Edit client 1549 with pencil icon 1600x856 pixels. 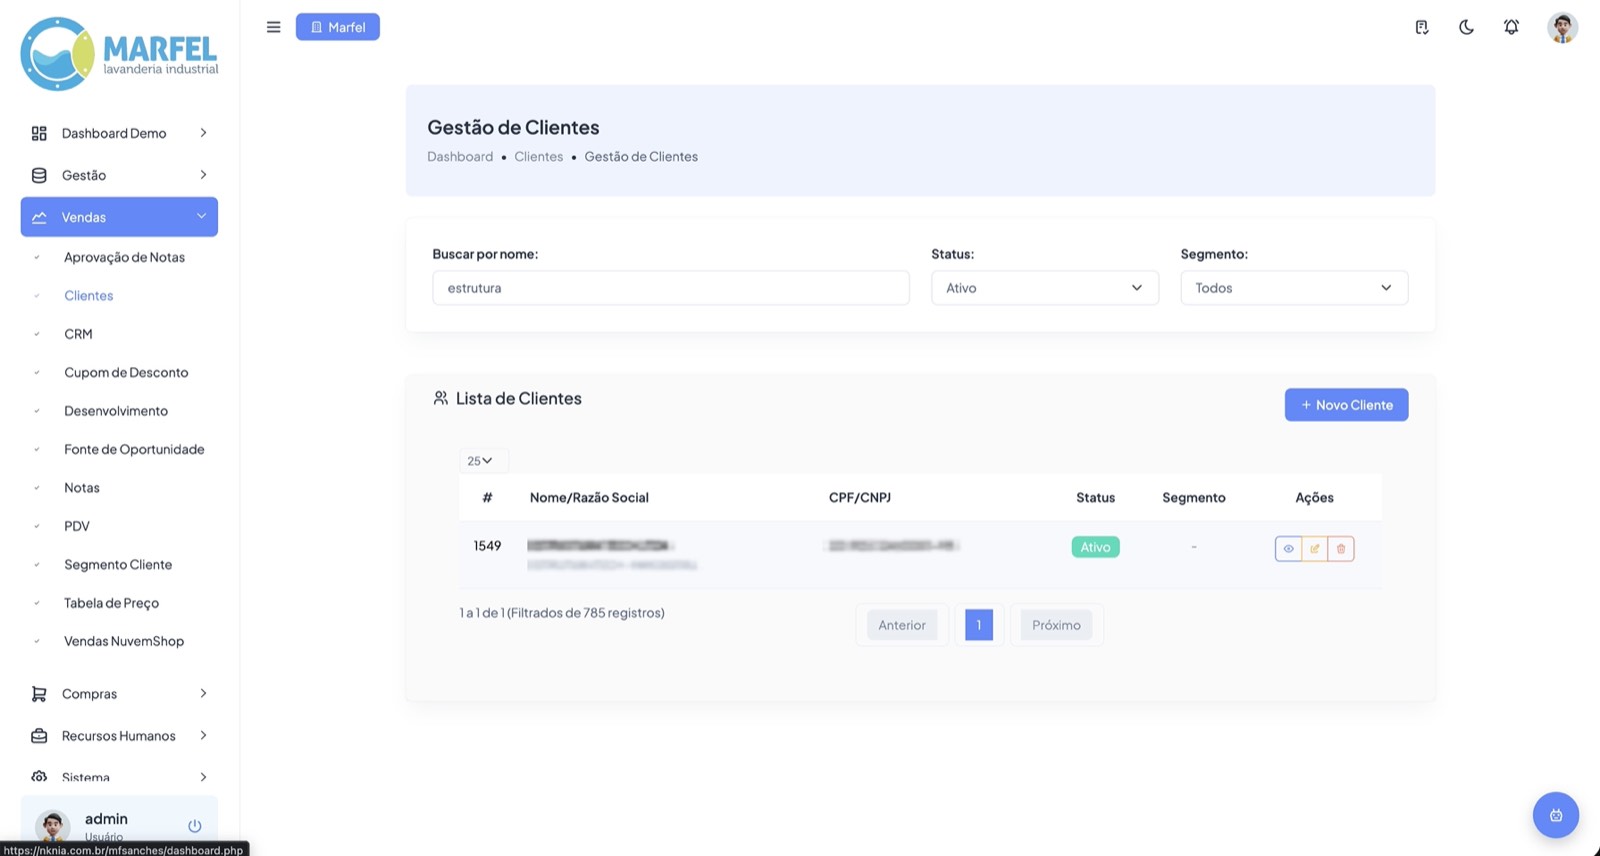click(1315, 548)
